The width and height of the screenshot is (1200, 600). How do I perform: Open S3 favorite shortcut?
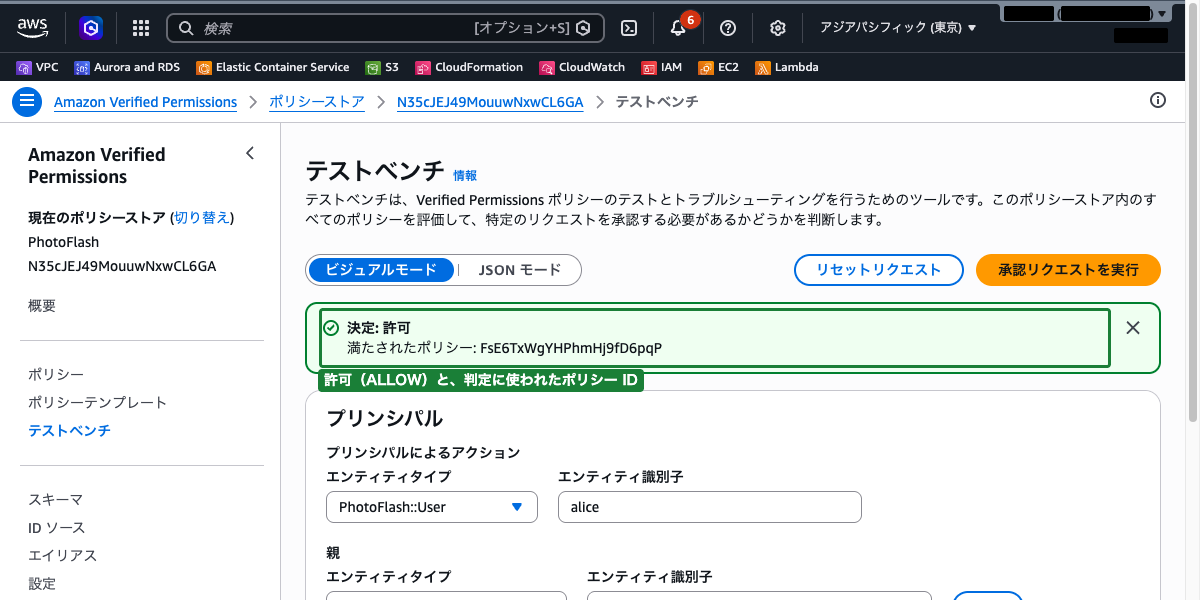tap(382, 67)
